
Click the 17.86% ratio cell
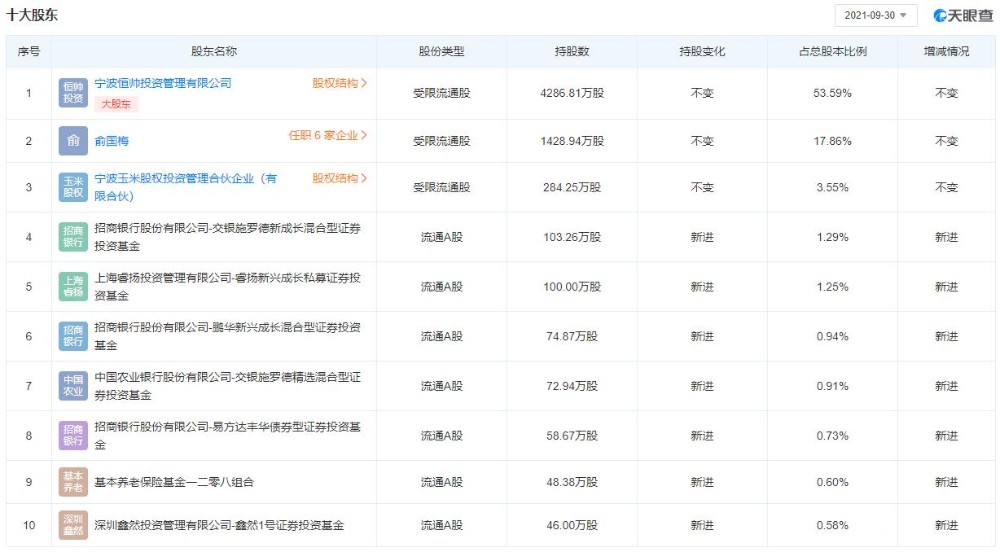832,141
